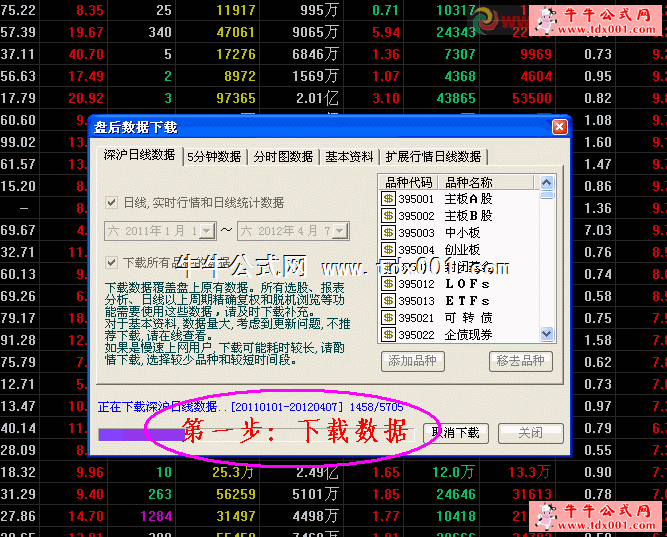Screen dimensions: 667x537
Task: Click the 53500 cell in the background table
Action: pyautogui.click(x=532, y=98)
